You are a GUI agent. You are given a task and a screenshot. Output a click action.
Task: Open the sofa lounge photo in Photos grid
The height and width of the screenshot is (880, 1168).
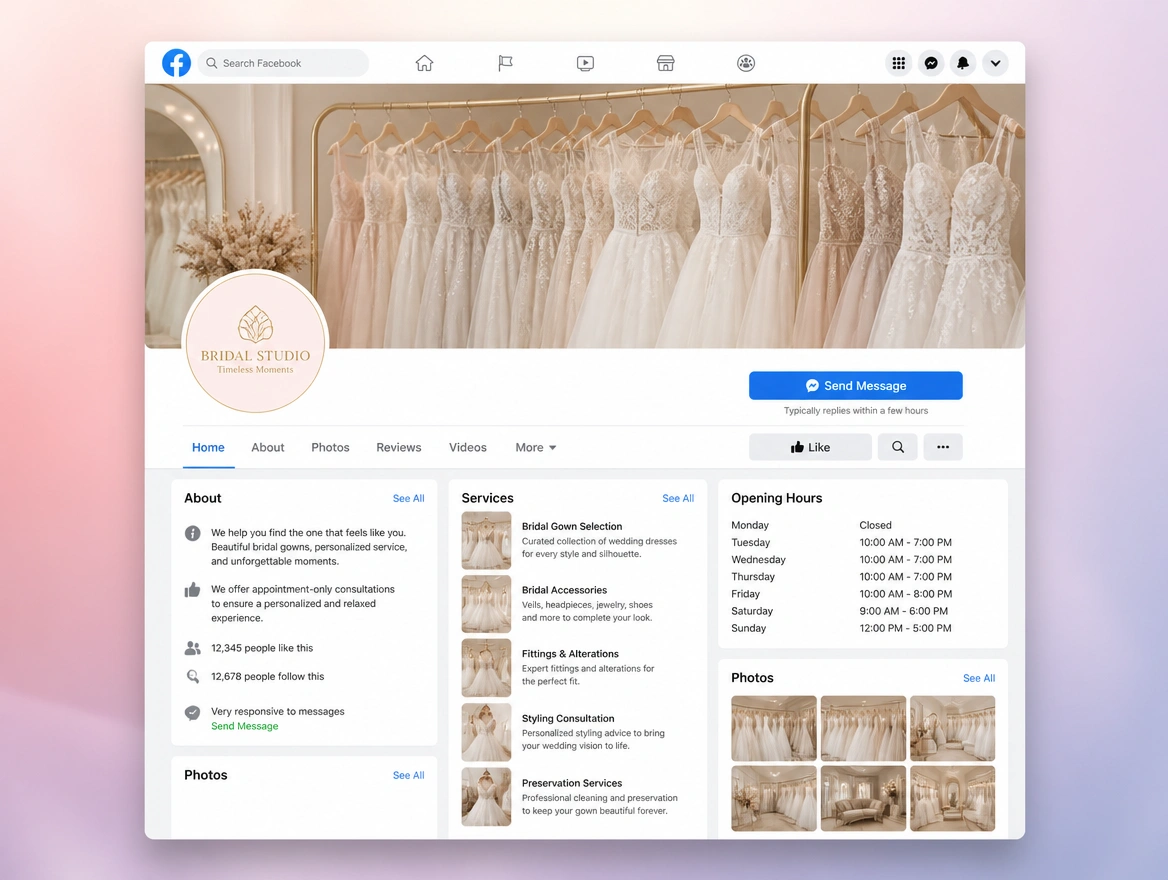[863, 798]
